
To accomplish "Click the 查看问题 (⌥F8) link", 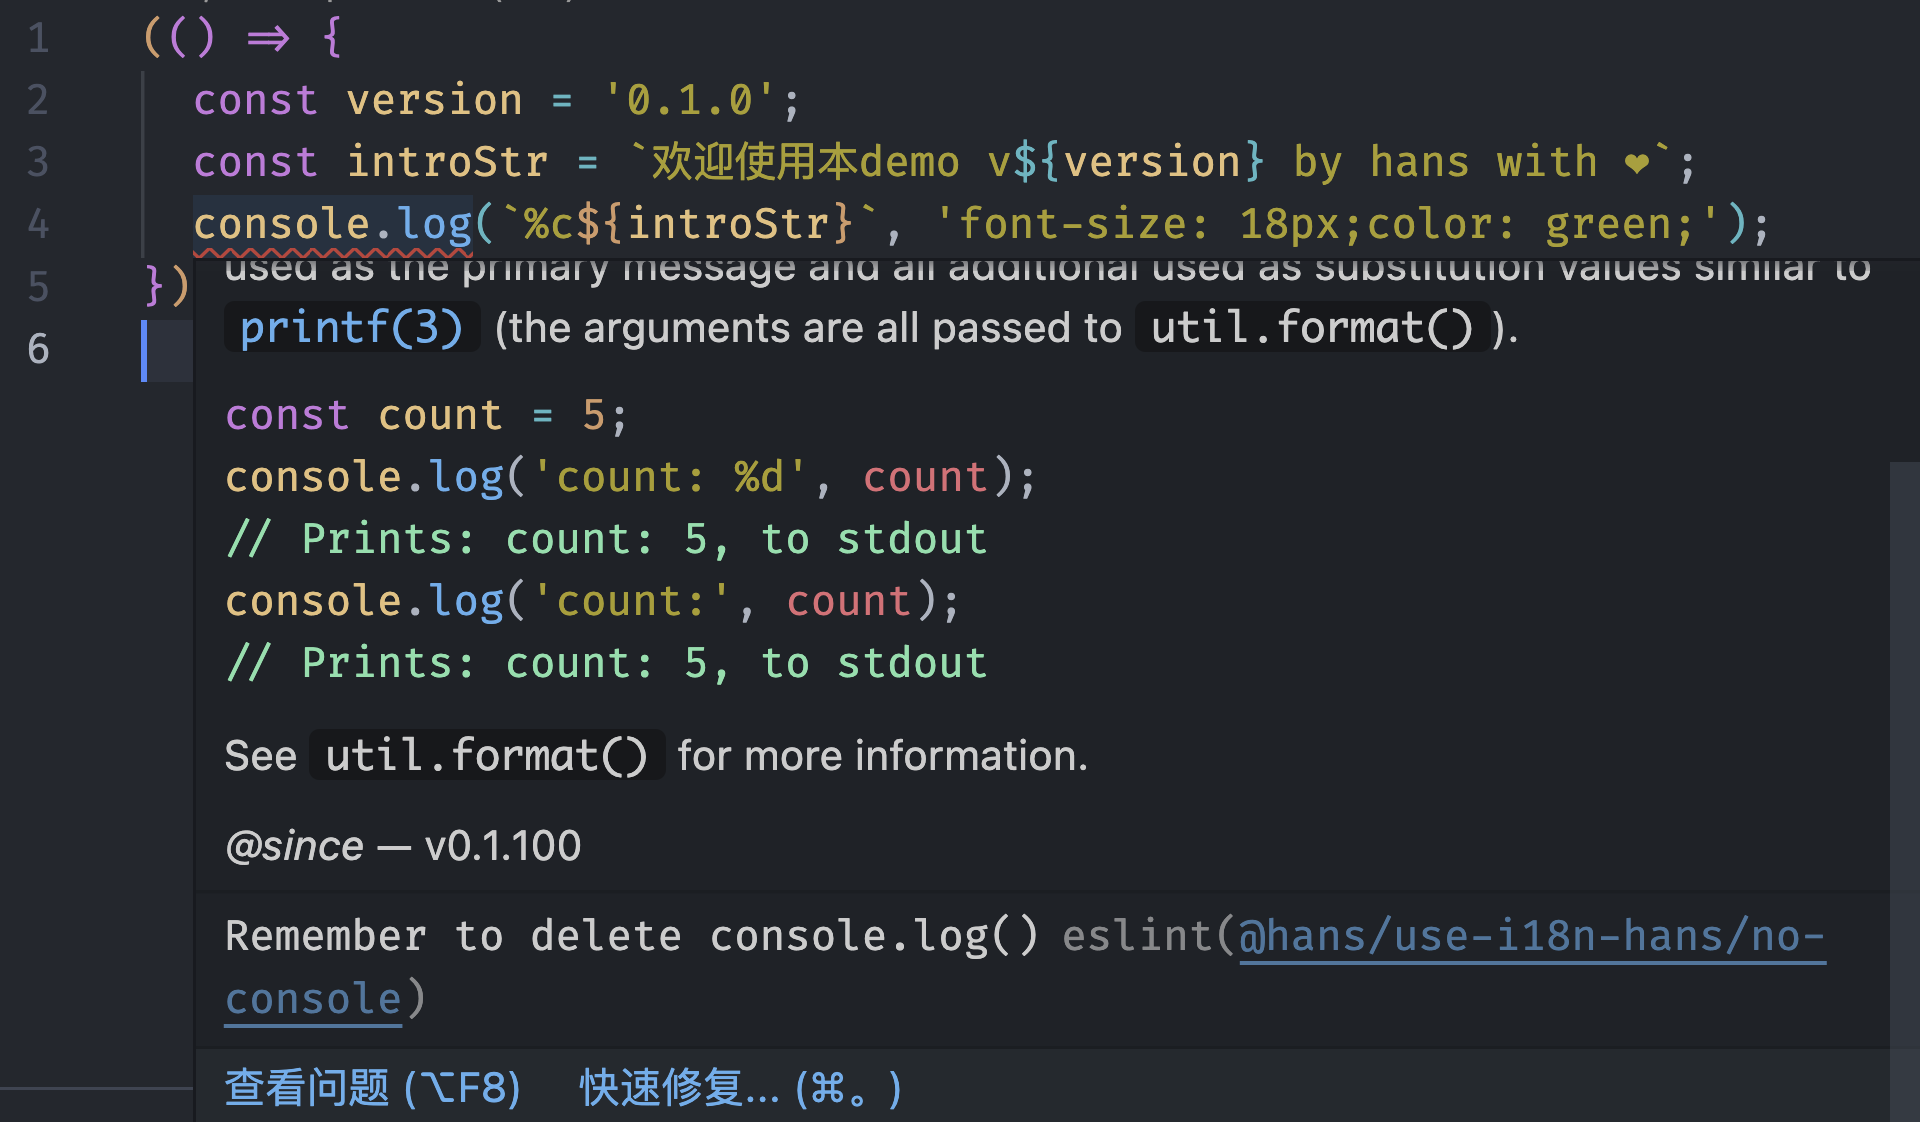I will pyautogui.click(x=372, y=1088).
